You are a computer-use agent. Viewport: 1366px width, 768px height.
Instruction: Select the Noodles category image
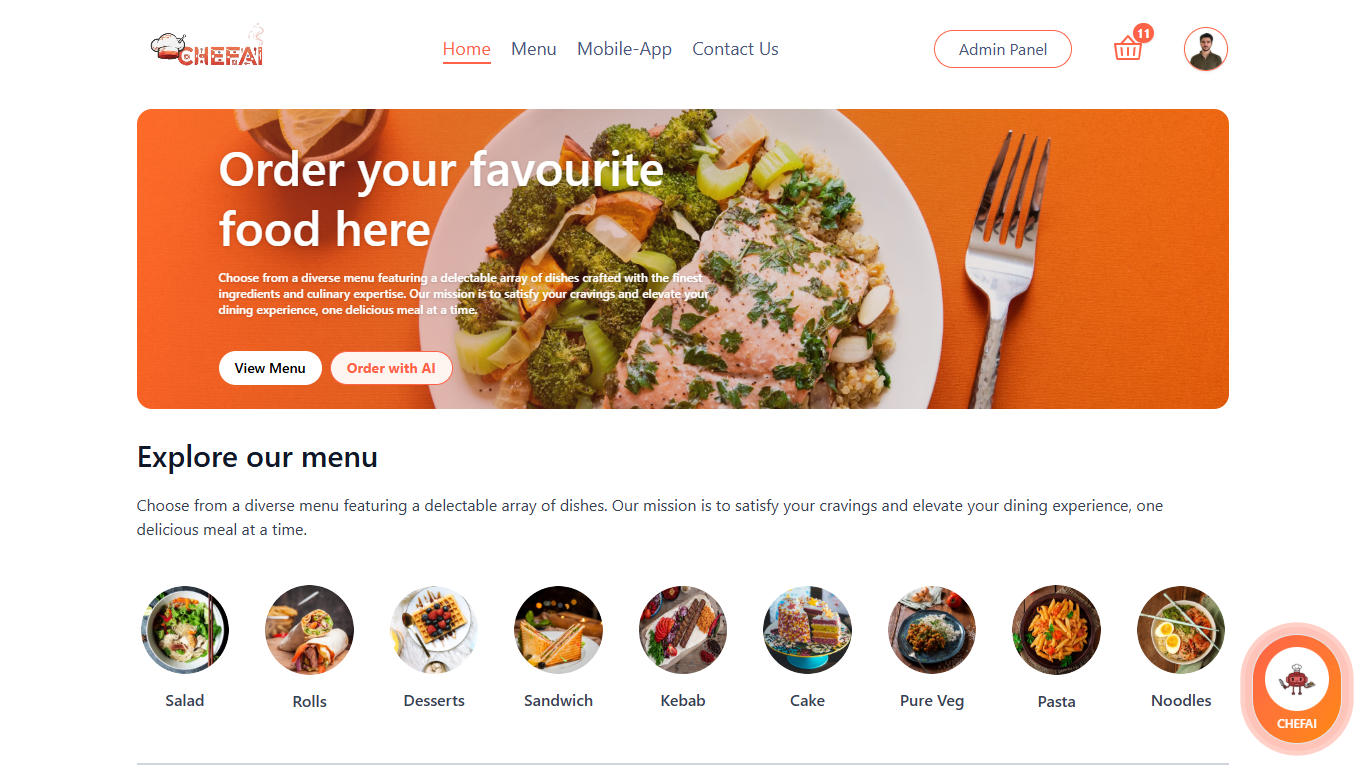(1181, 630)
